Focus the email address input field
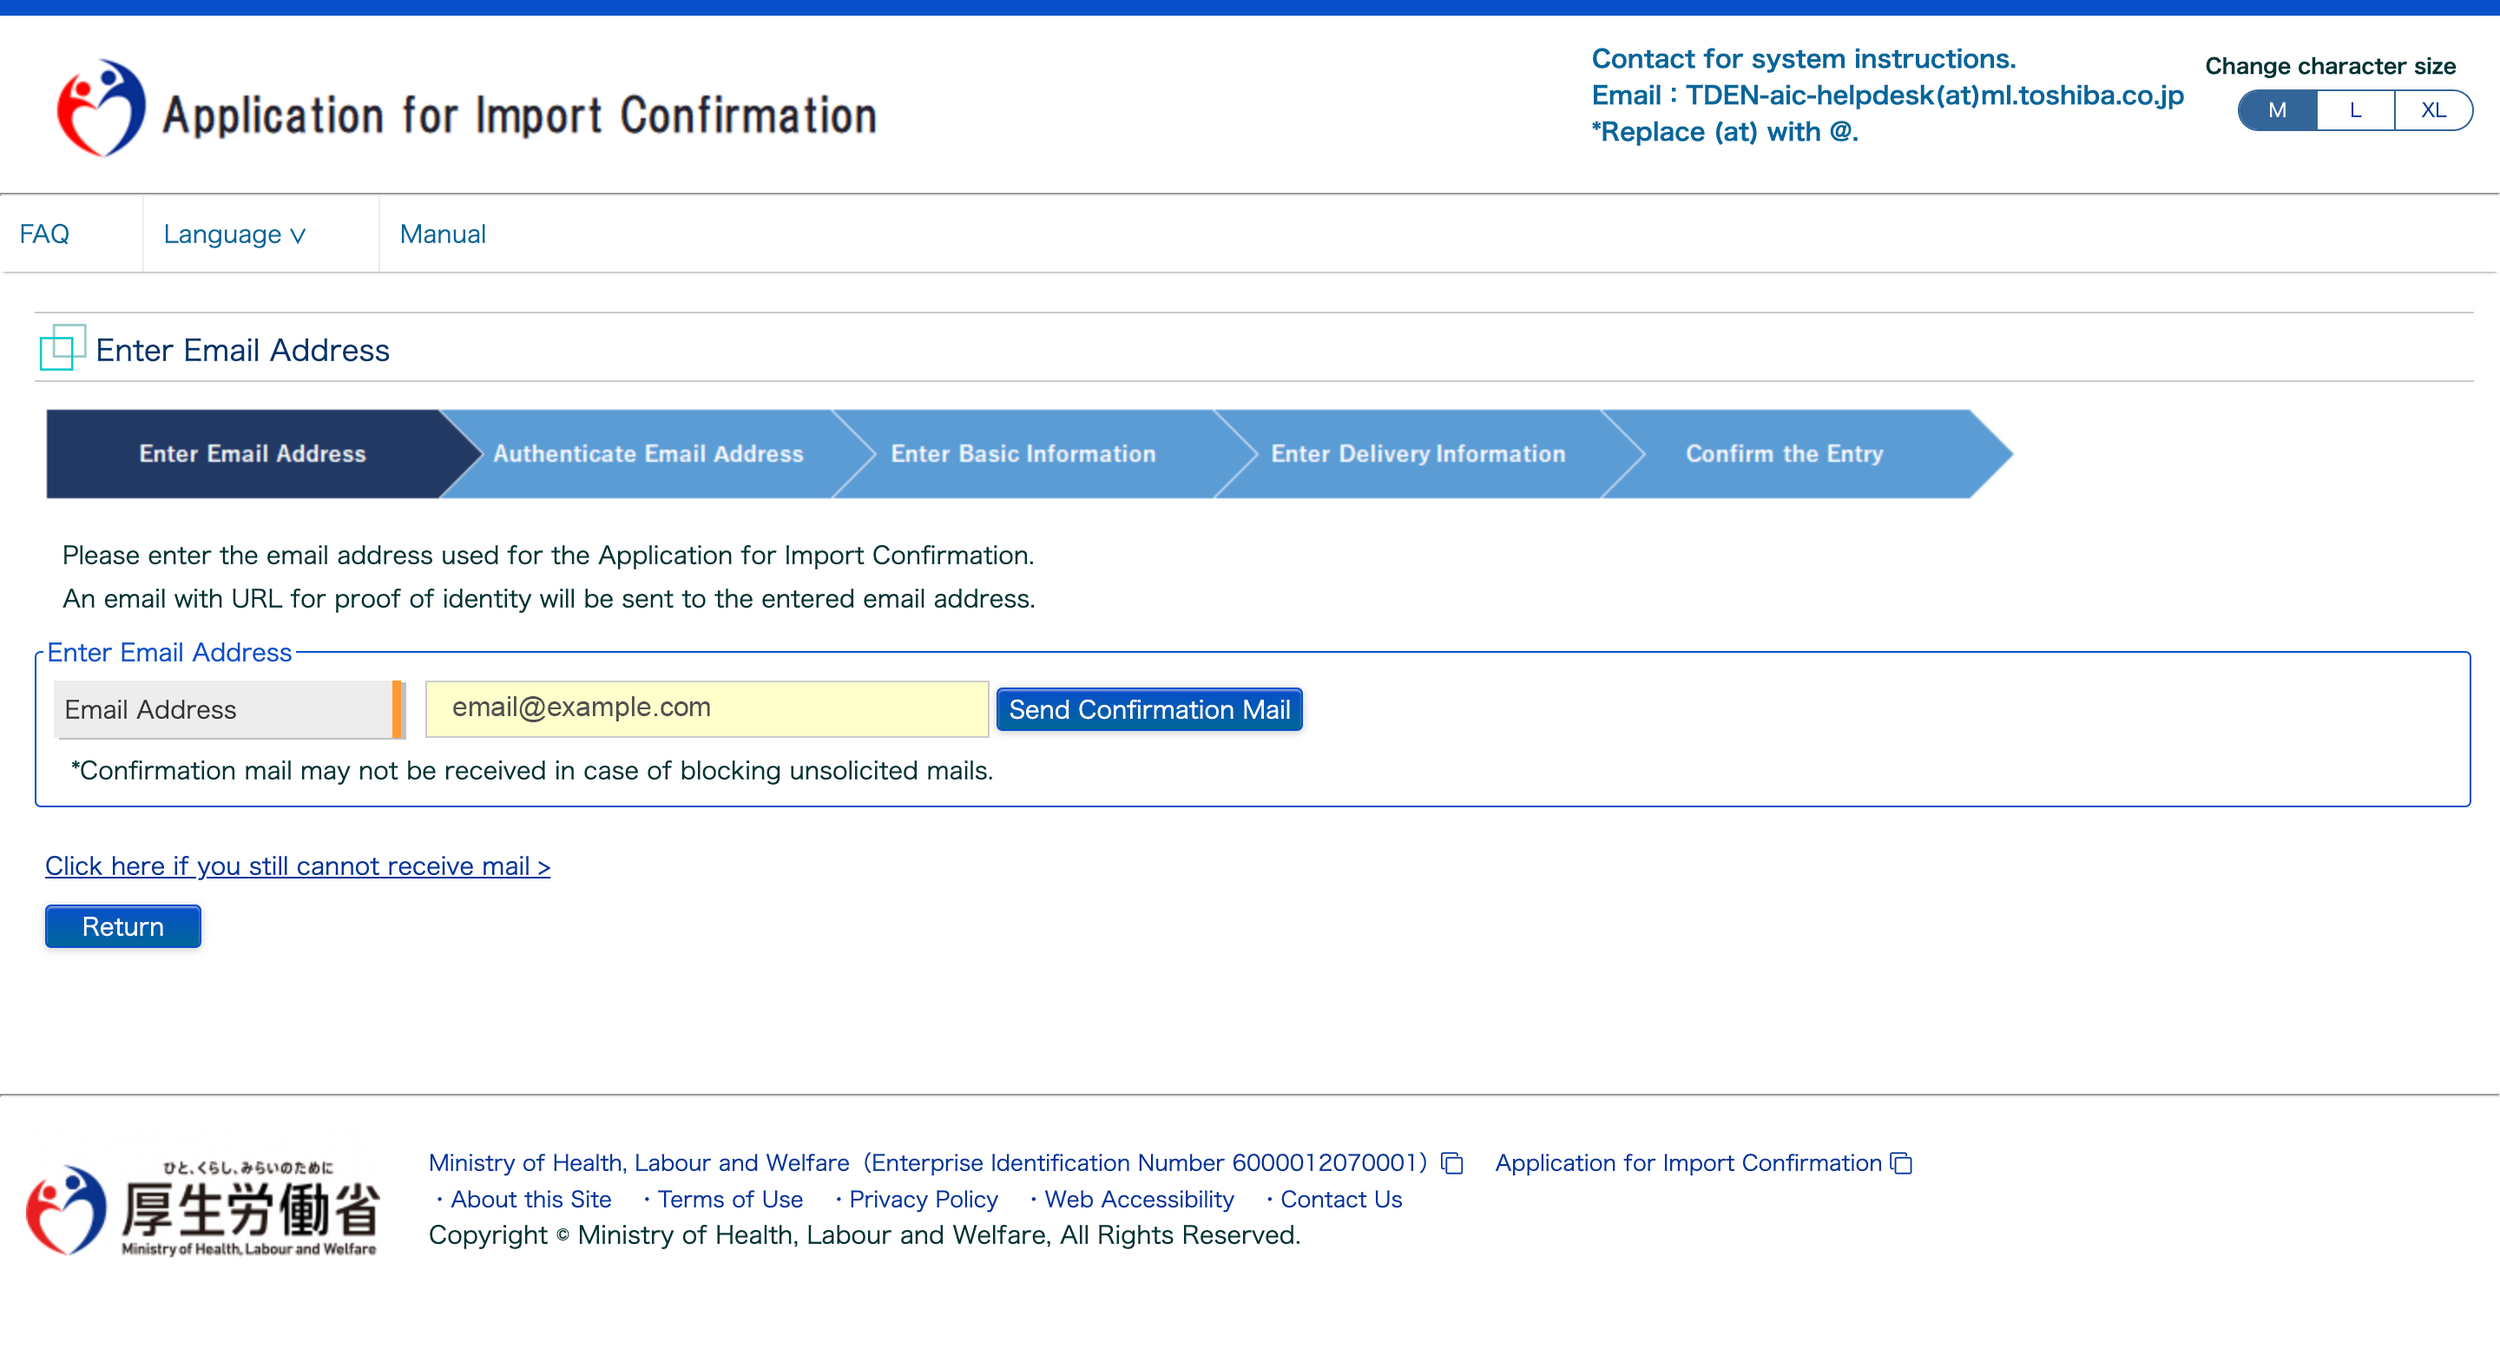 coord(706,708)
